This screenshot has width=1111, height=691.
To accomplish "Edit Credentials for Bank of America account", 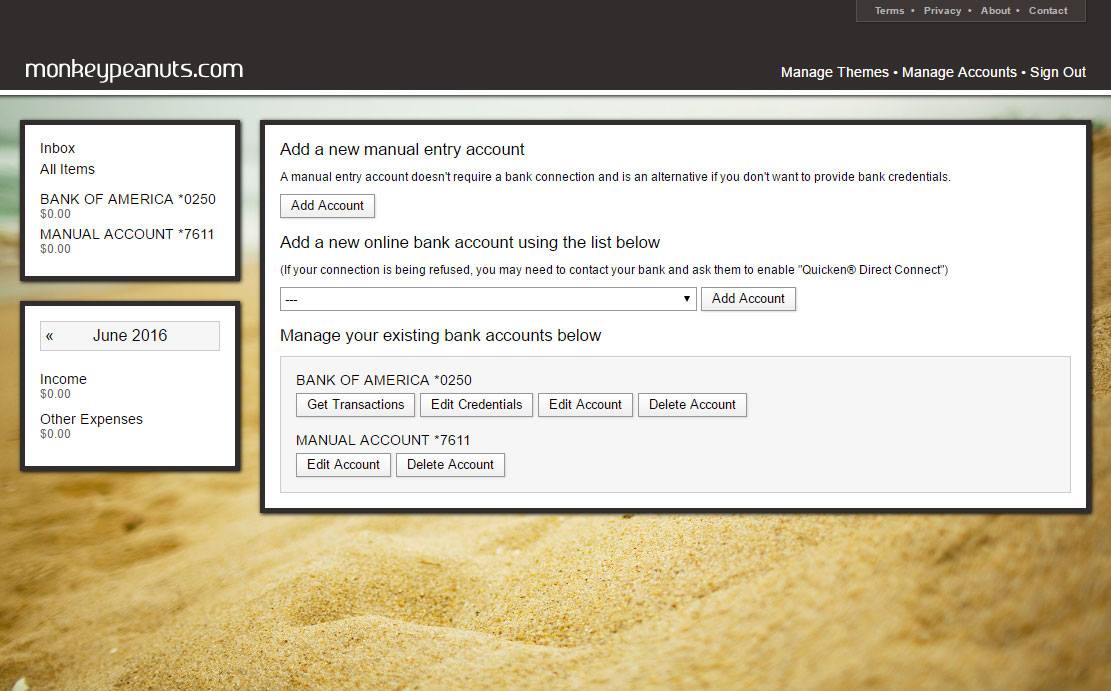I will click(x=476, y=405).
